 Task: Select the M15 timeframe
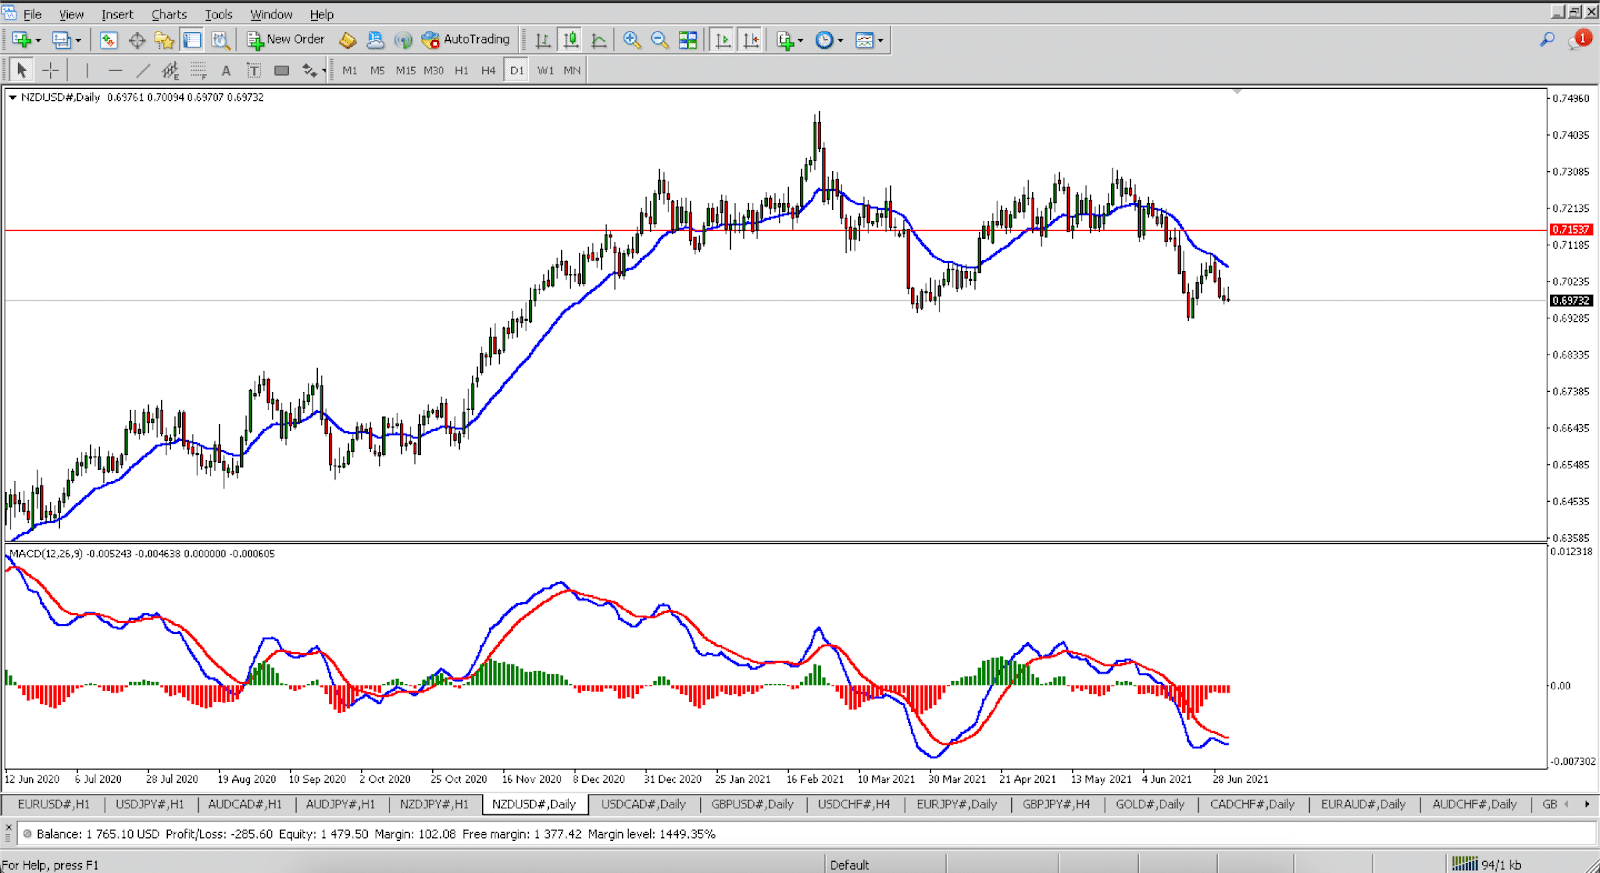(x=405, y=70)
